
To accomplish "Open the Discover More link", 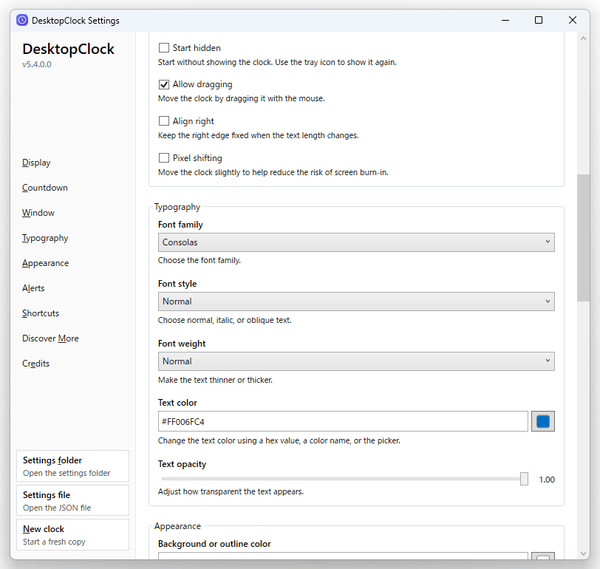I will click(51, 339).
